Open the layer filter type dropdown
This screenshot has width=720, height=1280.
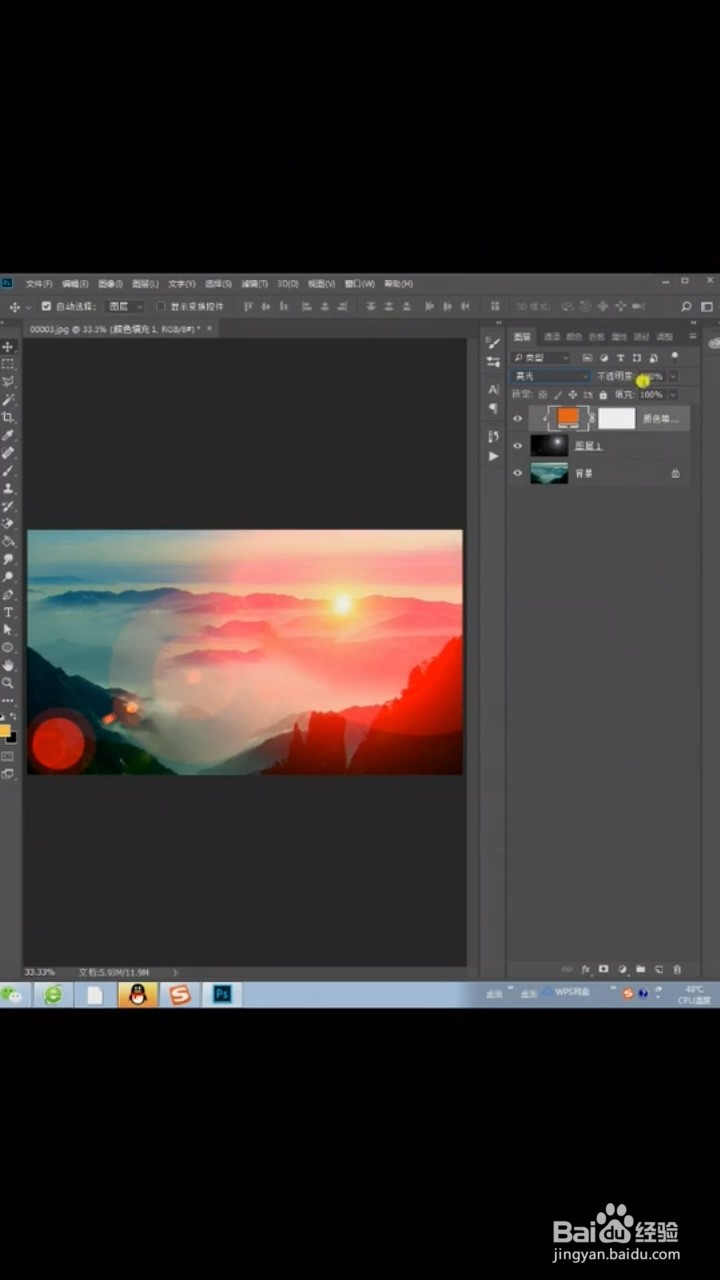tap(541, 357)
